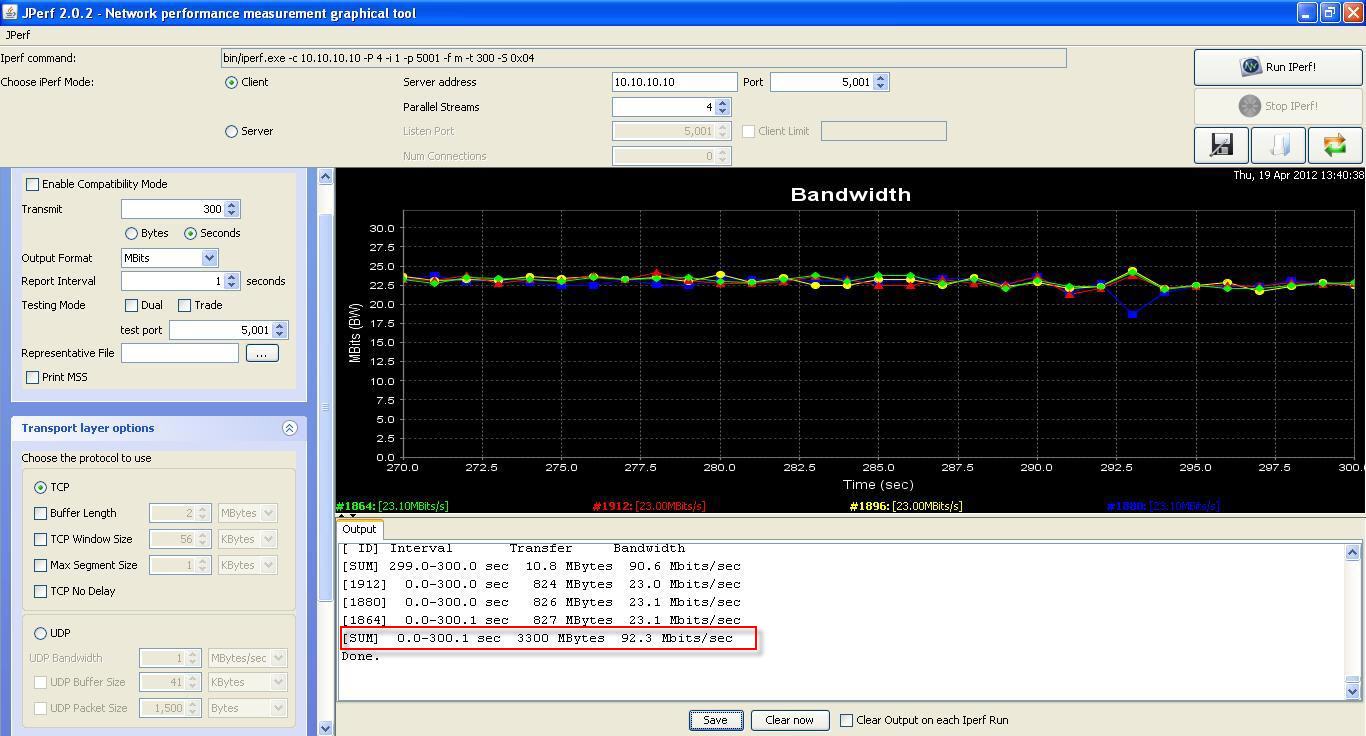Select the TCP protocol radio button
Image resolution: width=1366 pixels, height=736 pixels.
pyautogui.click(x=41, y=487)
